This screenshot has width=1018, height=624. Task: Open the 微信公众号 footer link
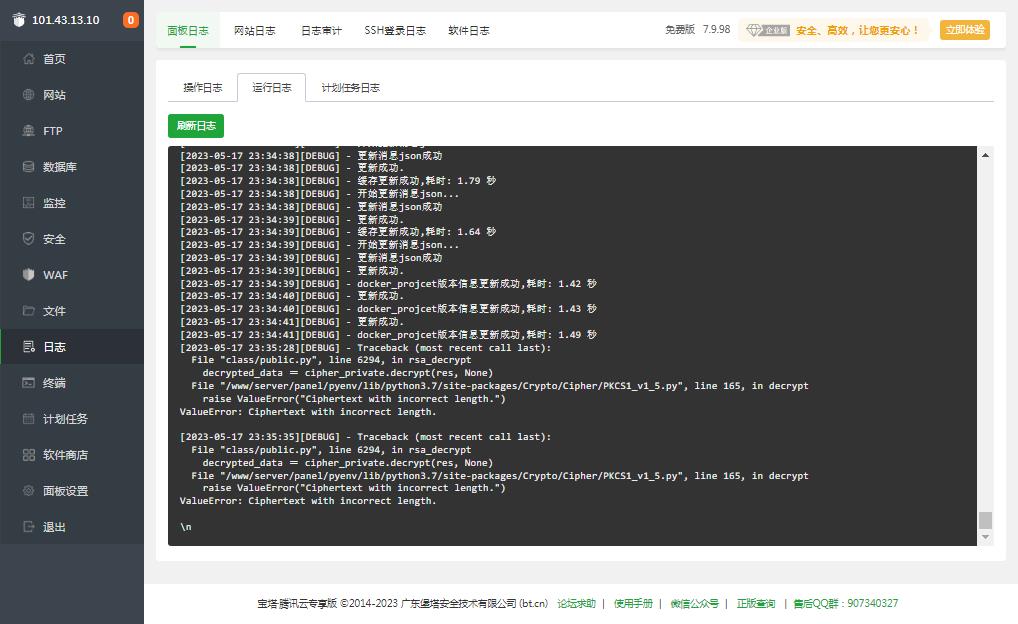695,603
